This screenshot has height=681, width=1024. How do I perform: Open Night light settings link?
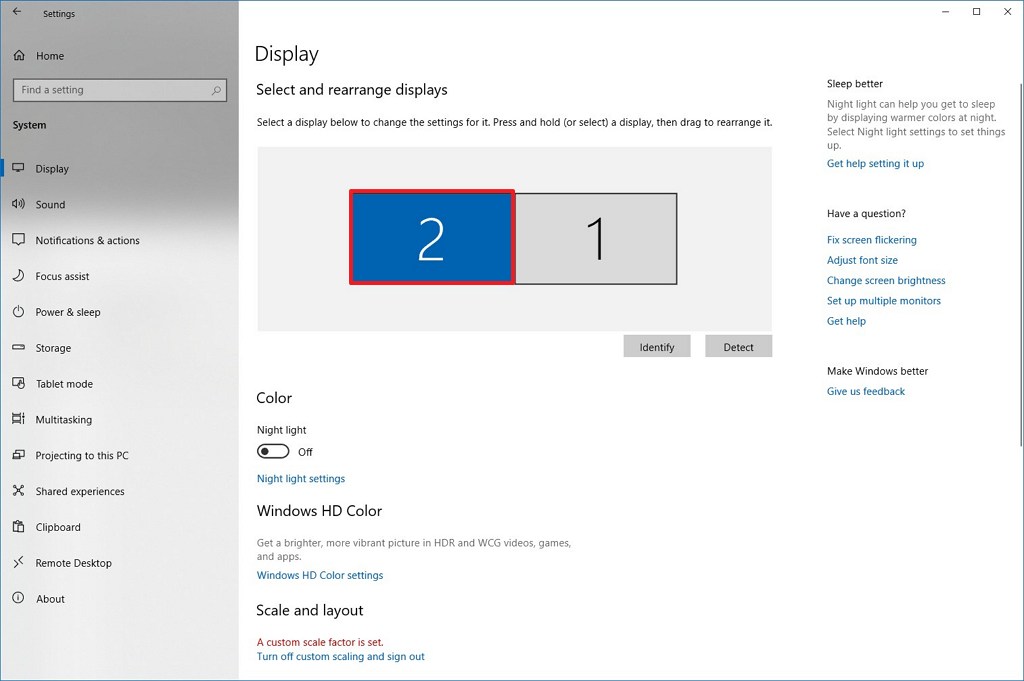301,479
